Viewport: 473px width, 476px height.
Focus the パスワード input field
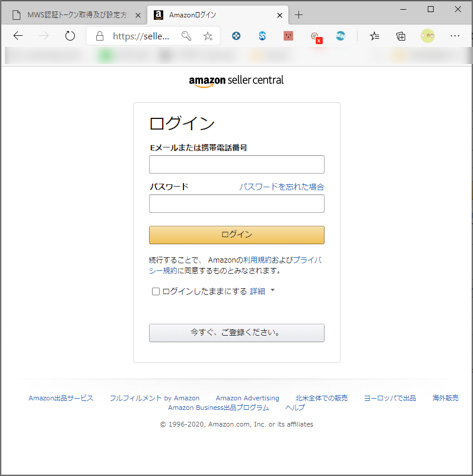coord(237,203)
